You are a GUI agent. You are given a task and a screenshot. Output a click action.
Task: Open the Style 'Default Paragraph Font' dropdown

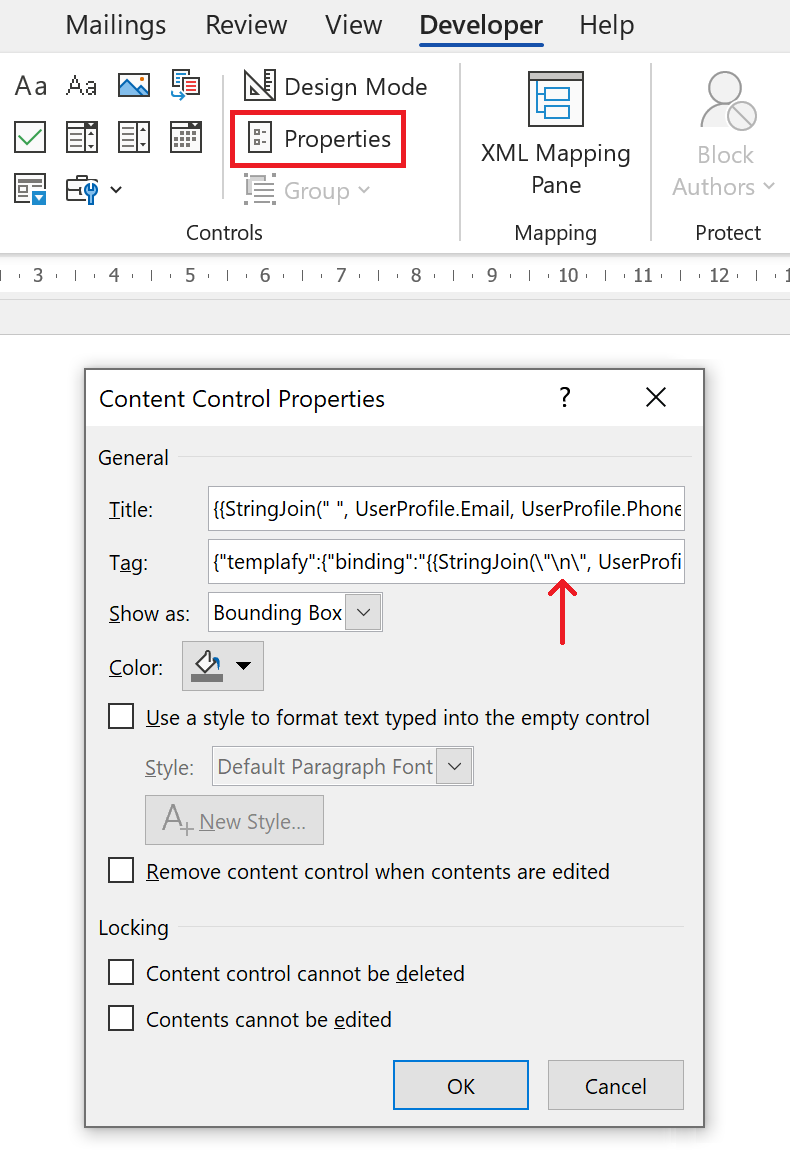pos(455,767)
